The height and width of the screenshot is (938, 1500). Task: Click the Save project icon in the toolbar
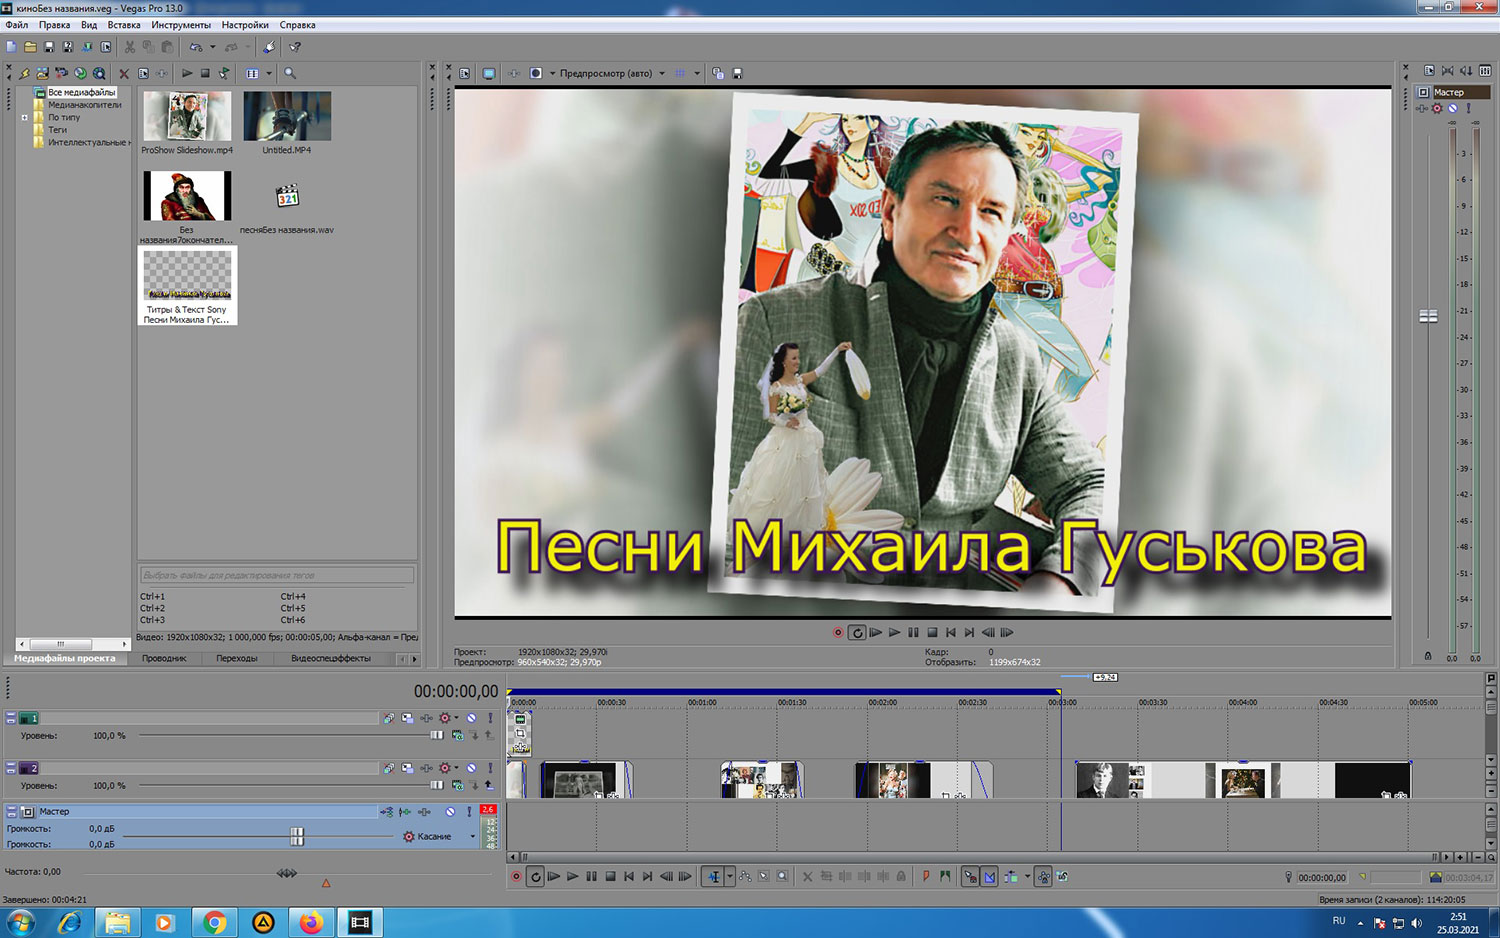coord(49,47)
